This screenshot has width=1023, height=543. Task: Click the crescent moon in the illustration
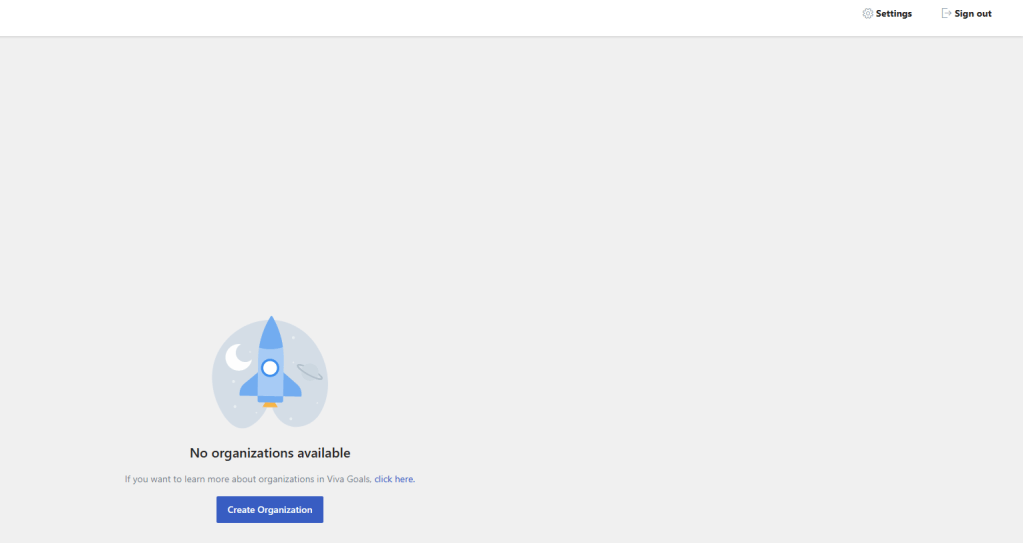237,357
